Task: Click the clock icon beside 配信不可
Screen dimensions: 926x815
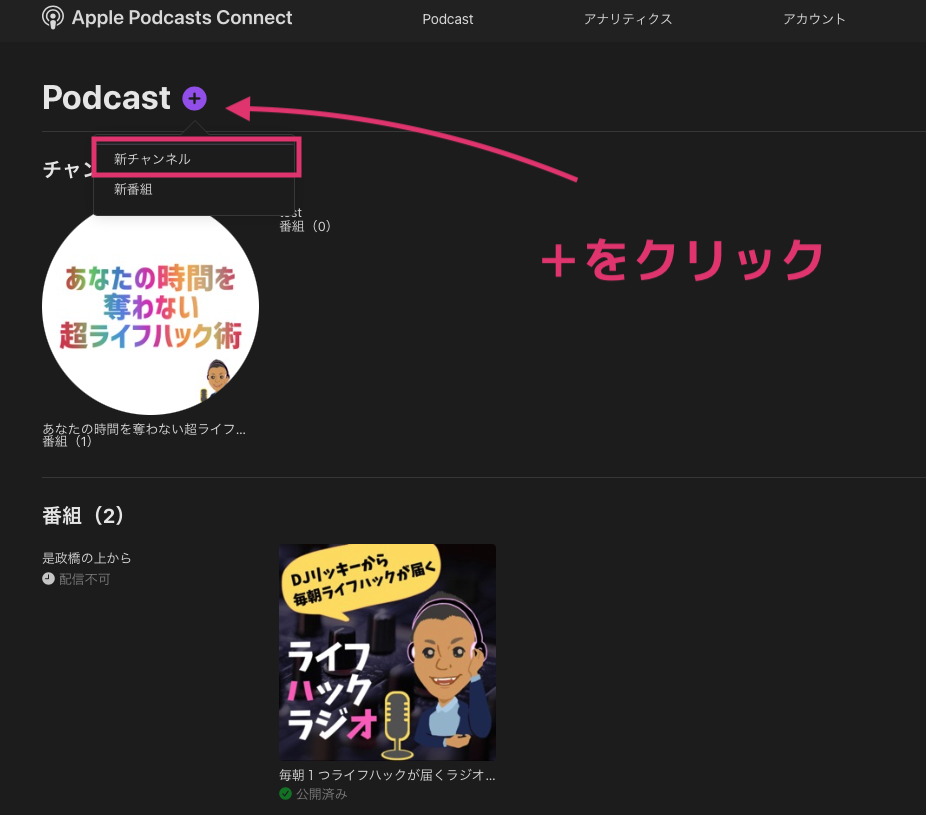Action: coord(48,579)
